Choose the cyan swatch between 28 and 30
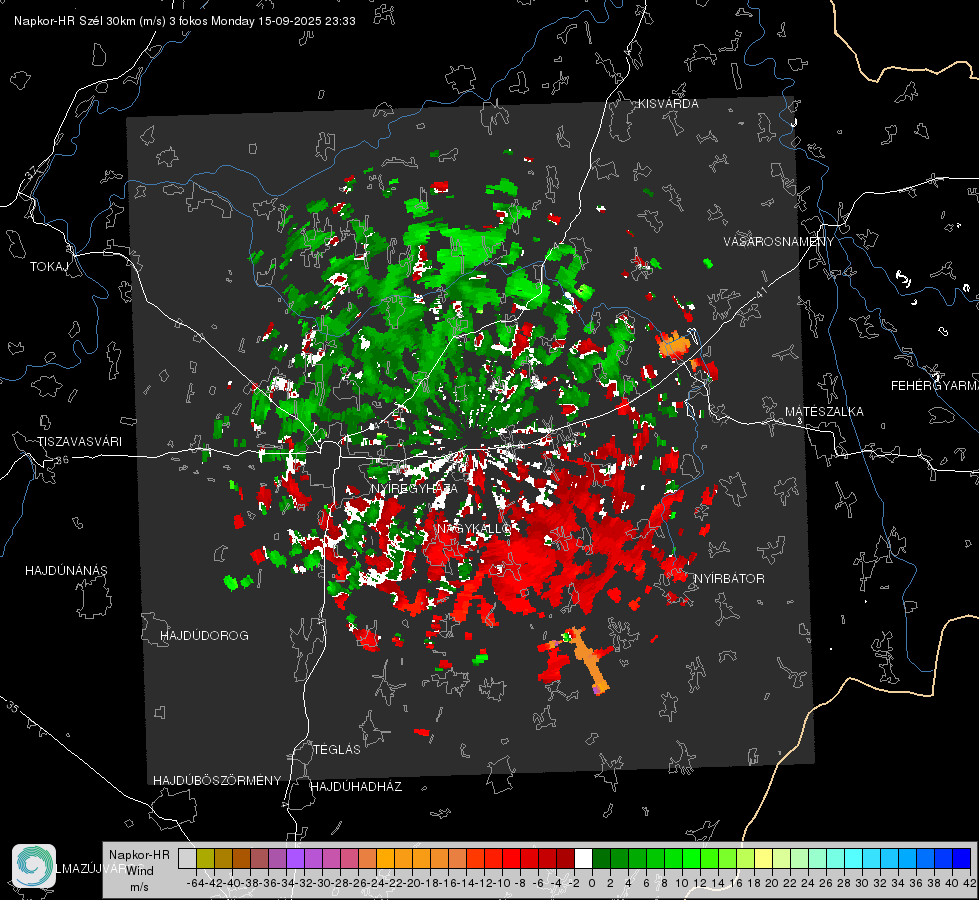The image size is (979, 900). [x=853, y=858]
